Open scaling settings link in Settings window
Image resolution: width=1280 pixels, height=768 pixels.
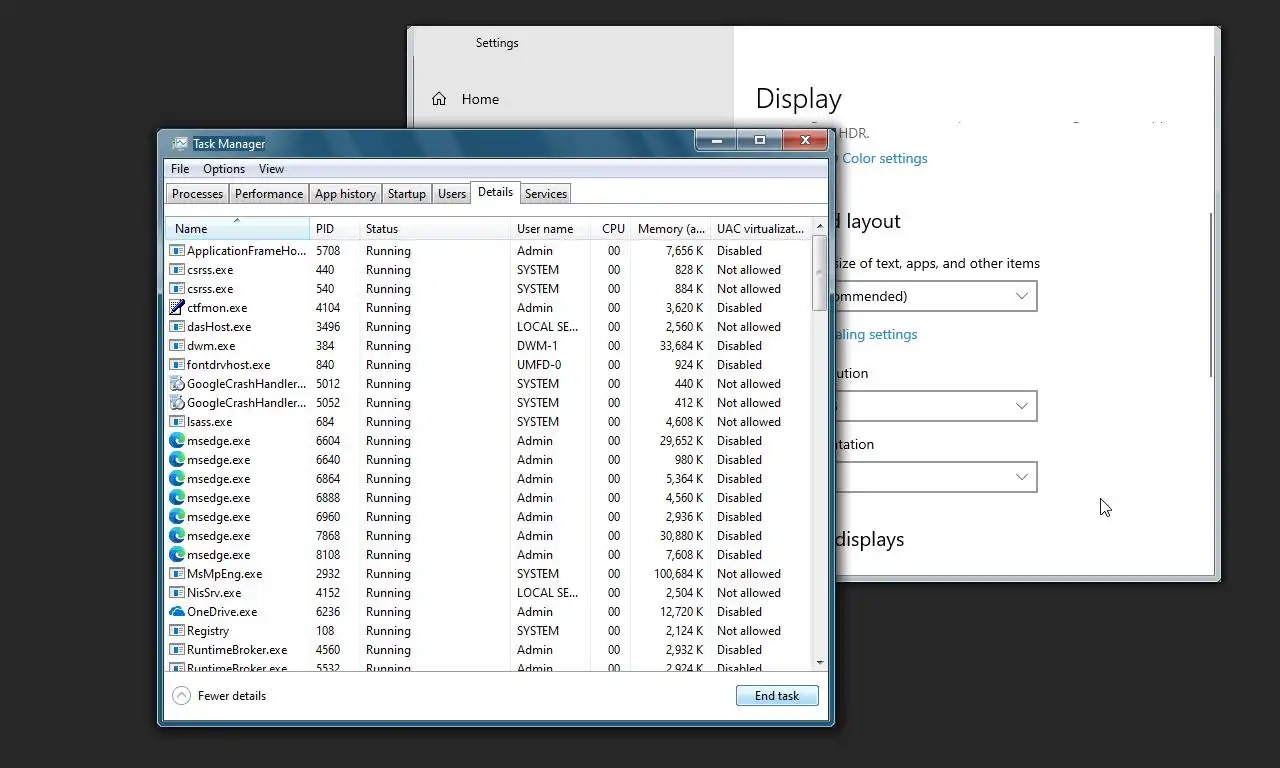876,334
